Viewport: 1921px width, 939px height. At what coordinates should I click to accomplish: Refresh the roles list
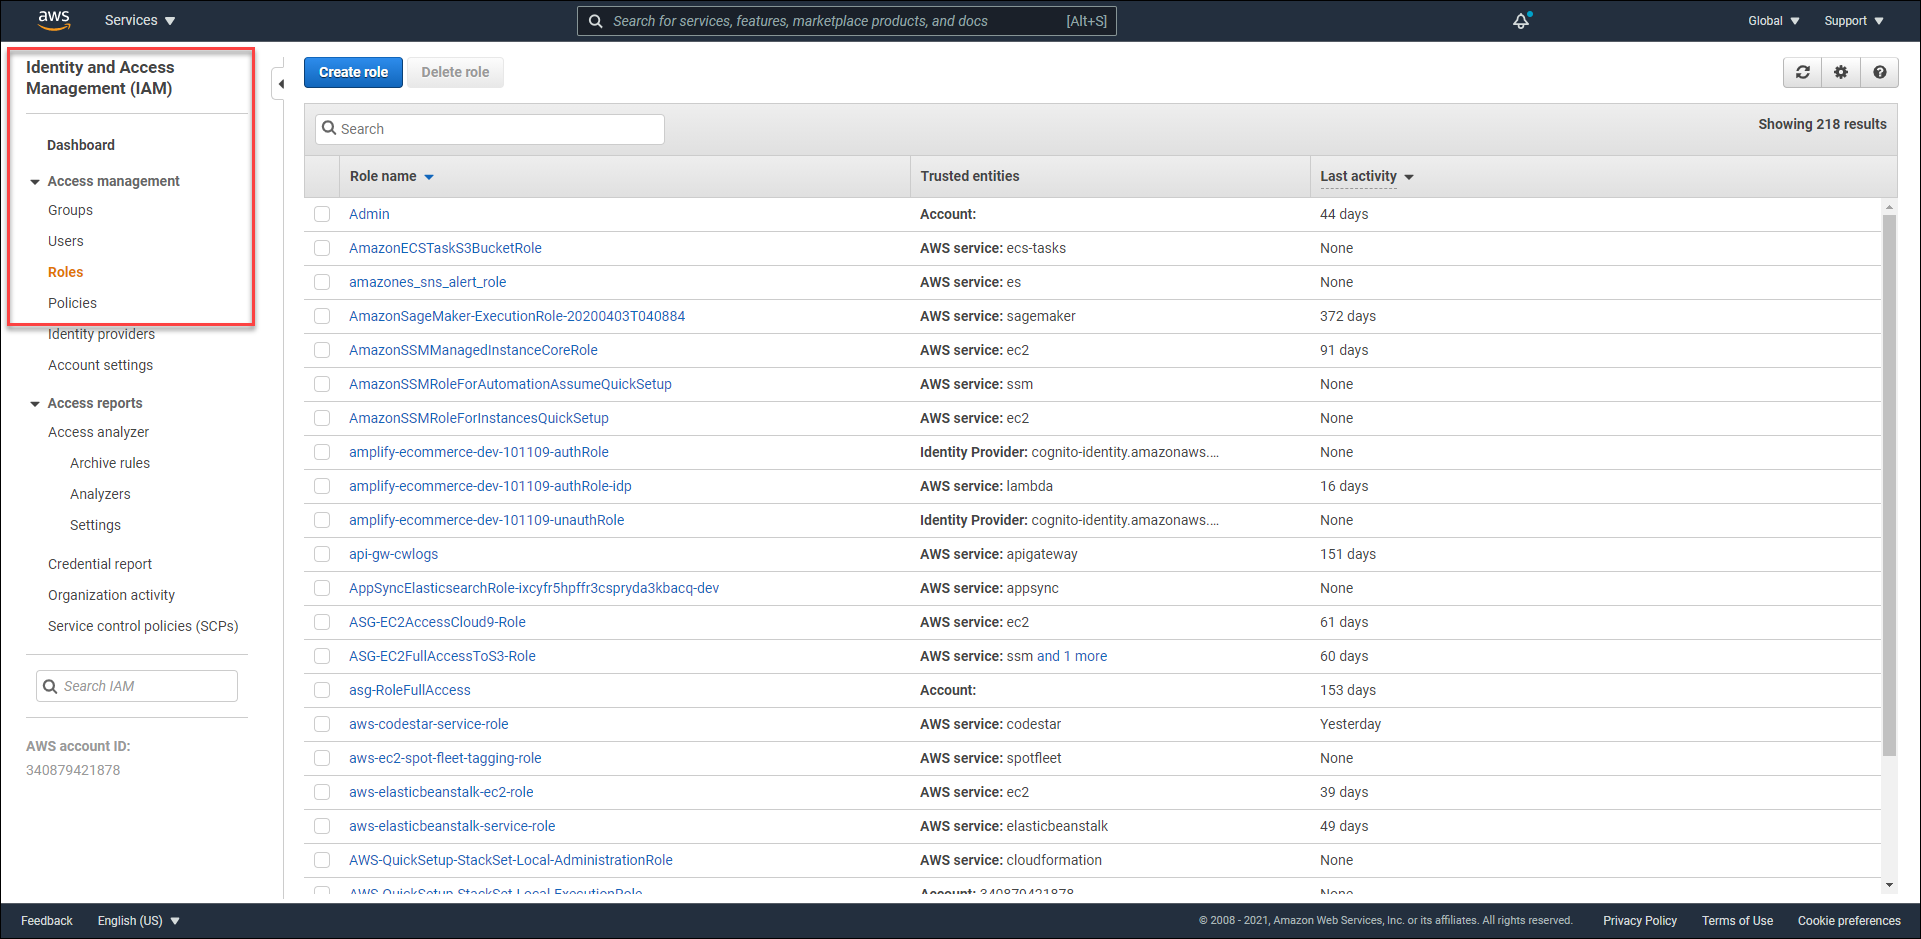tap(1803, 72)
